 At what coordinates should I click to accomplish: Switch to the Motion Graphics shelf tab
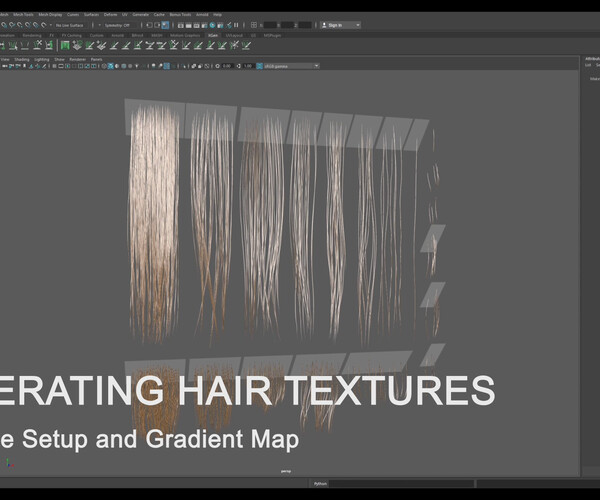(185, 35)
